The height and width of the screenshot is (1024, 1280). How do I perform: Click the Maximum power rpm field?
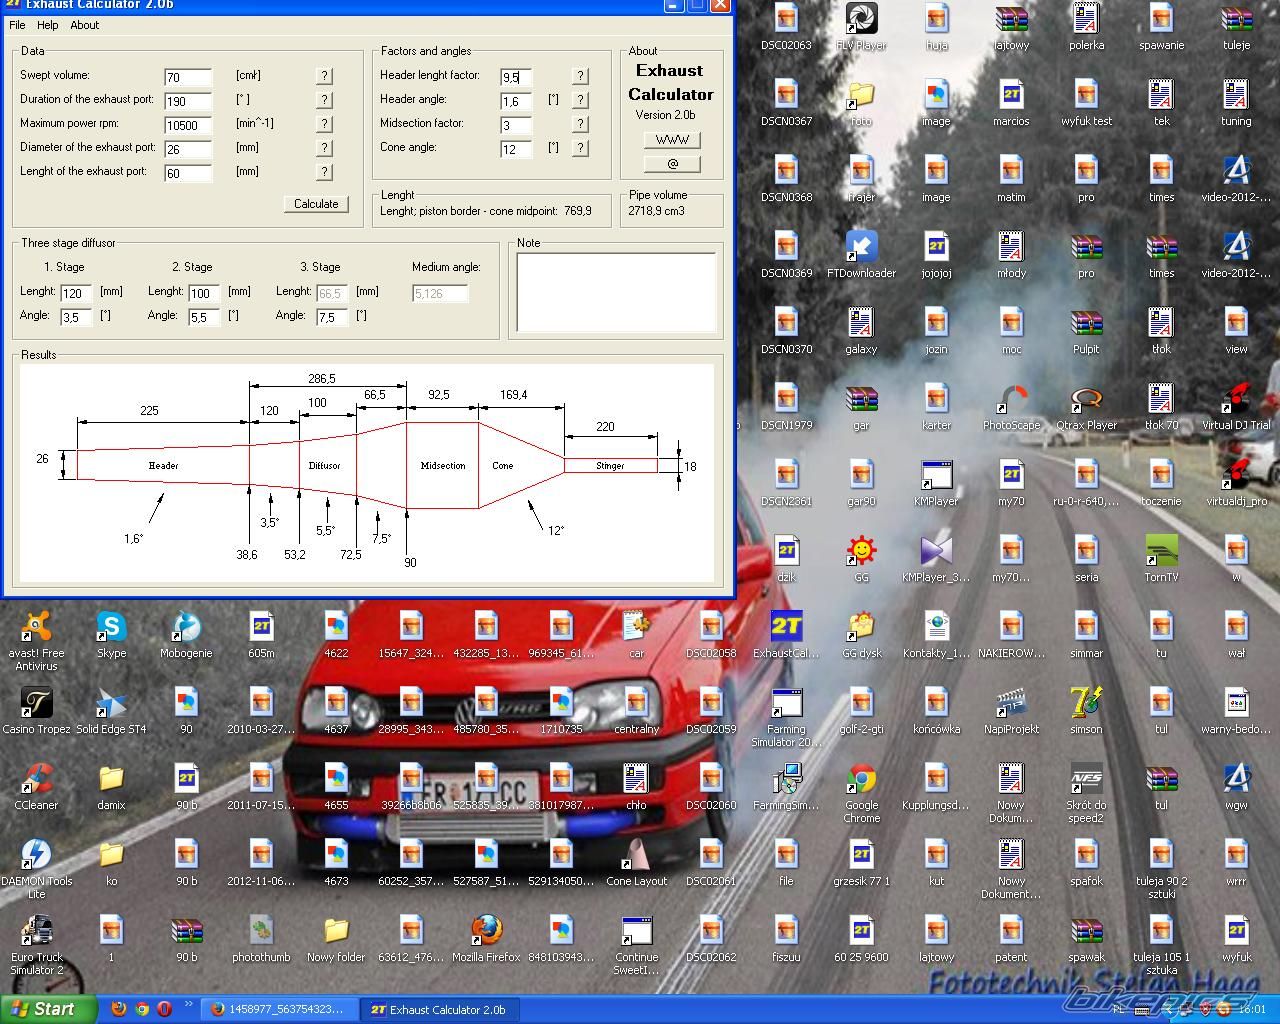[188, 125]
